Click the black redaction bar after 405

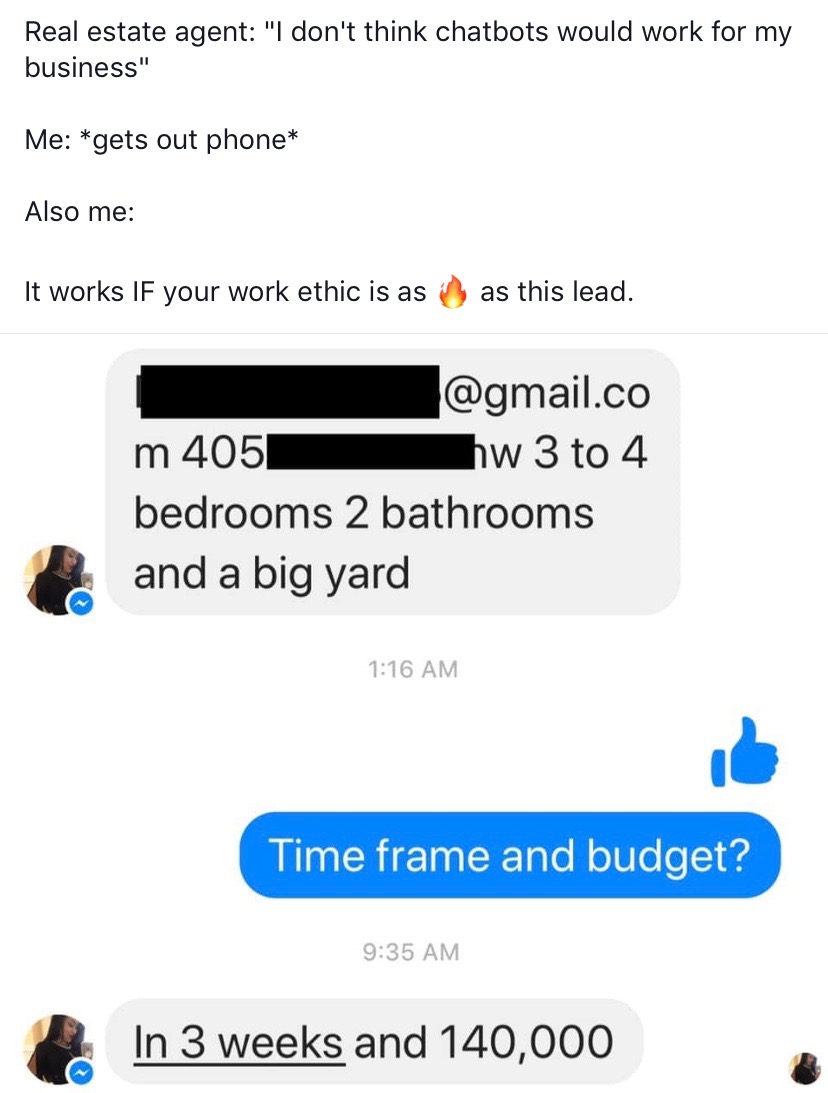(x=369, y=451)
